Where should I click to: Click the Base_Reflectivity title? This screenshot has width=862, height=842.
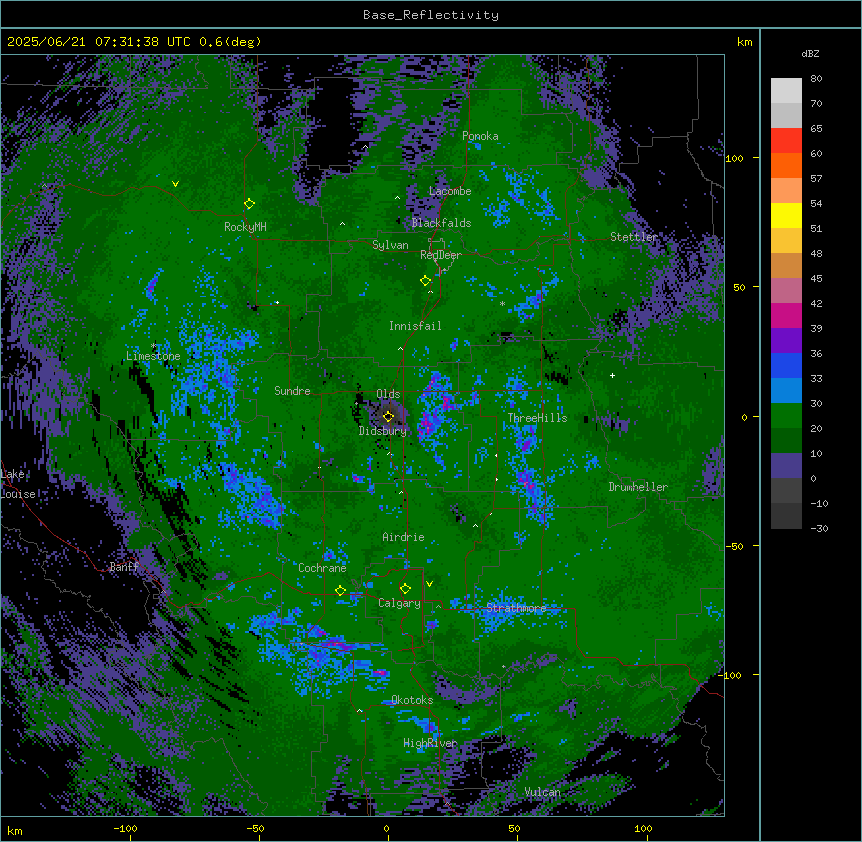coord(431,15)
